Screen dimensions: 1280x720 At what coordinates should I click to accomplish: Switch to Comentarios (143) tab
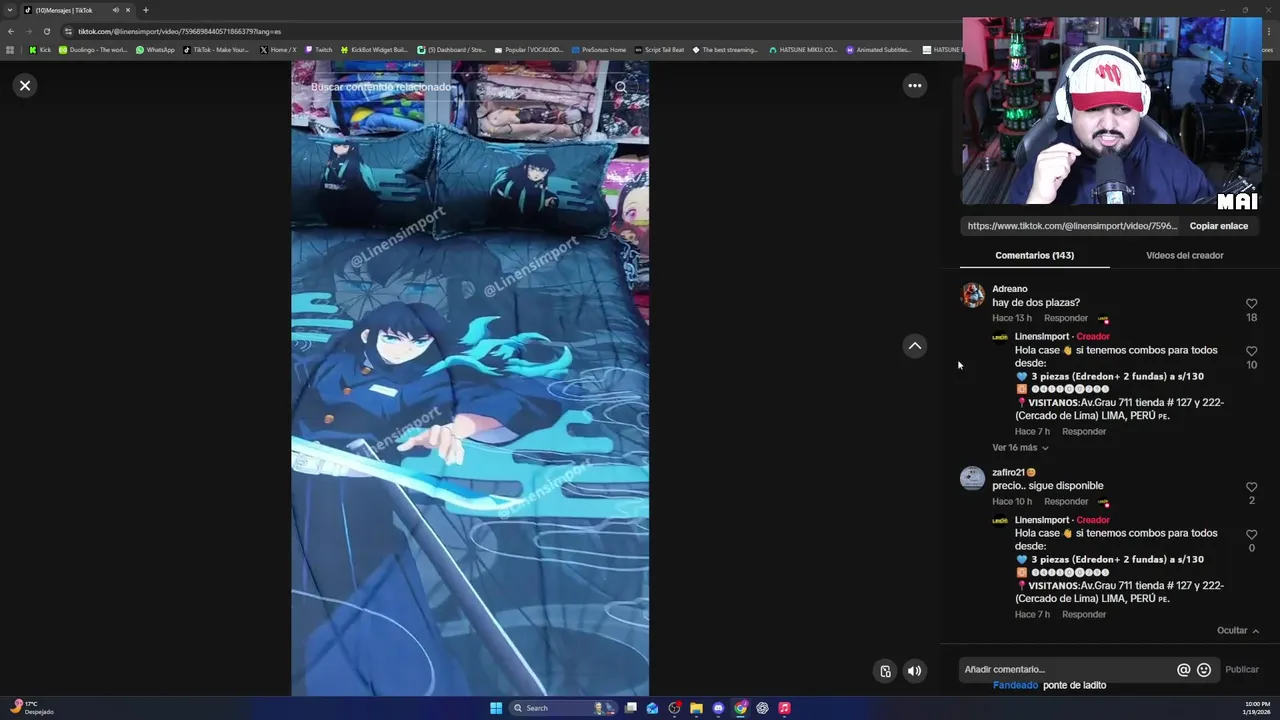[x=1034, y=255]
